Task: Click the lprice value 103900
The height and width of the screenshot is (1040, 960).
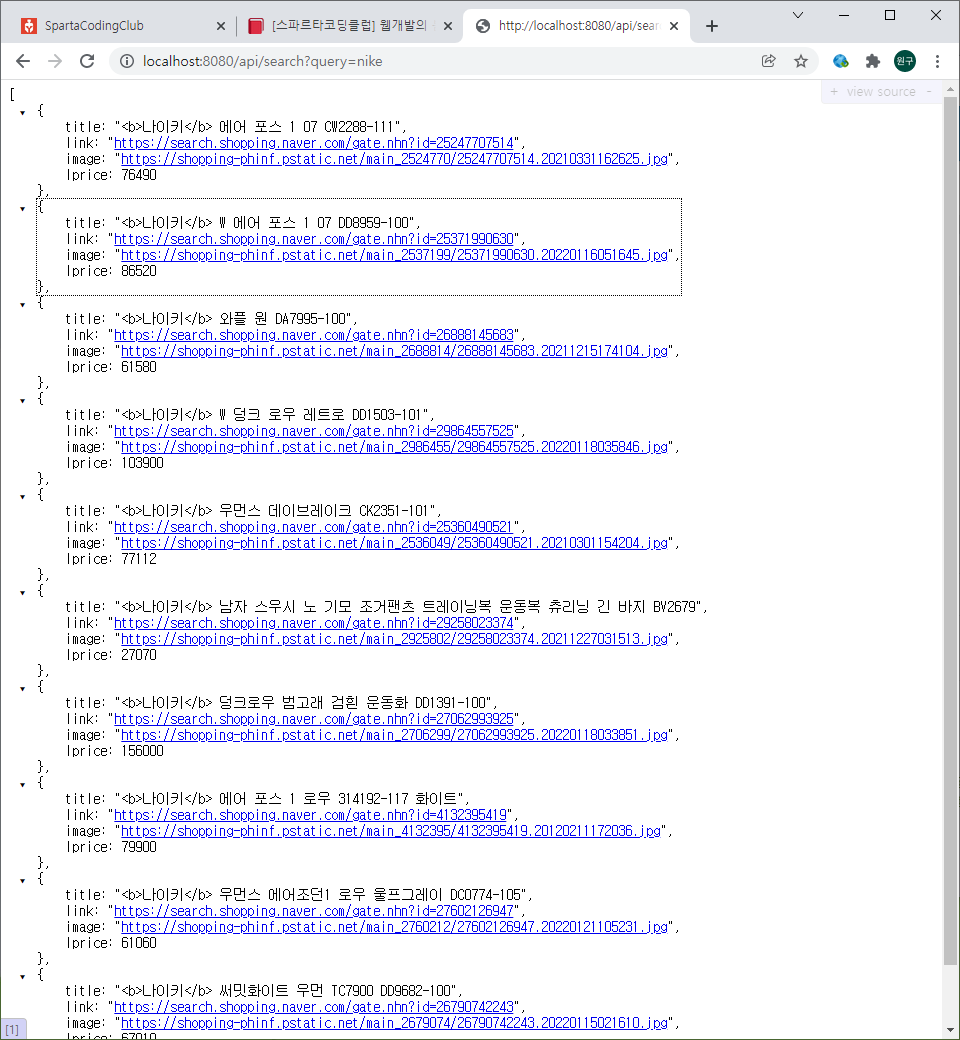Action: [142, 463]
